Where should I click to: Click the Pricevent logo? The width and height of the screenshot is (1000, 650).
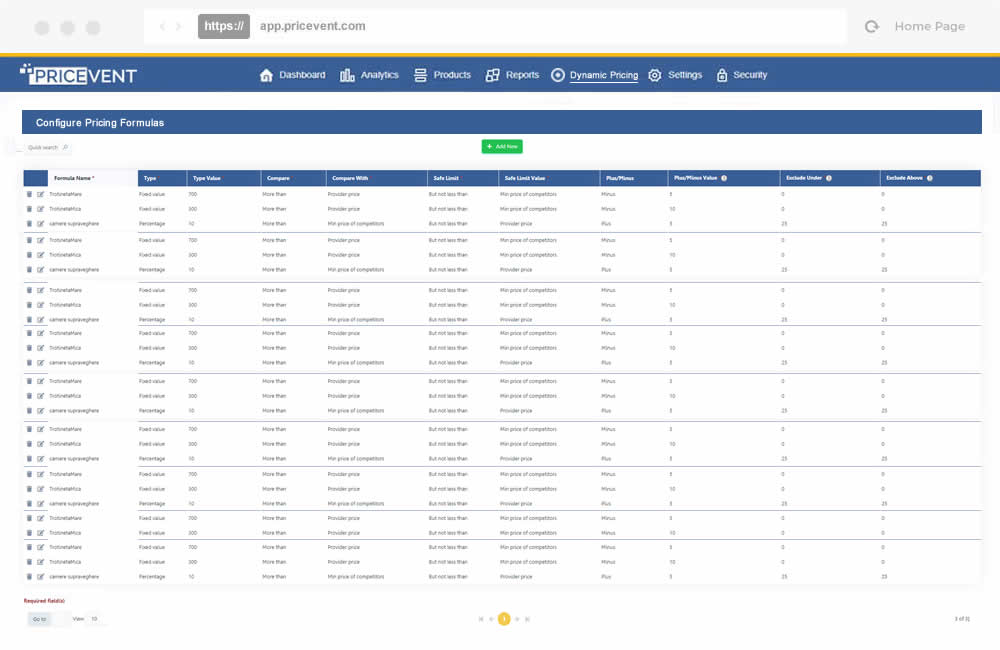[78, 75]
